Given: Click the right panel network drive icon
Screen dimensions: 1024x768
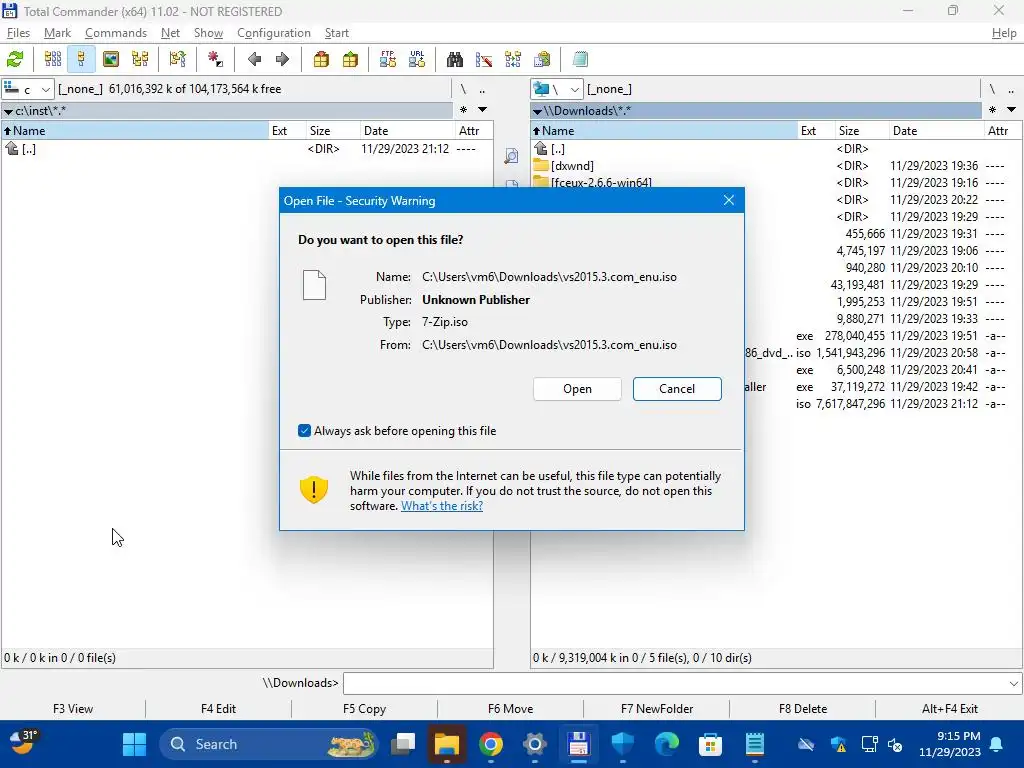Looking at the screenshot, I should (541, 89).
